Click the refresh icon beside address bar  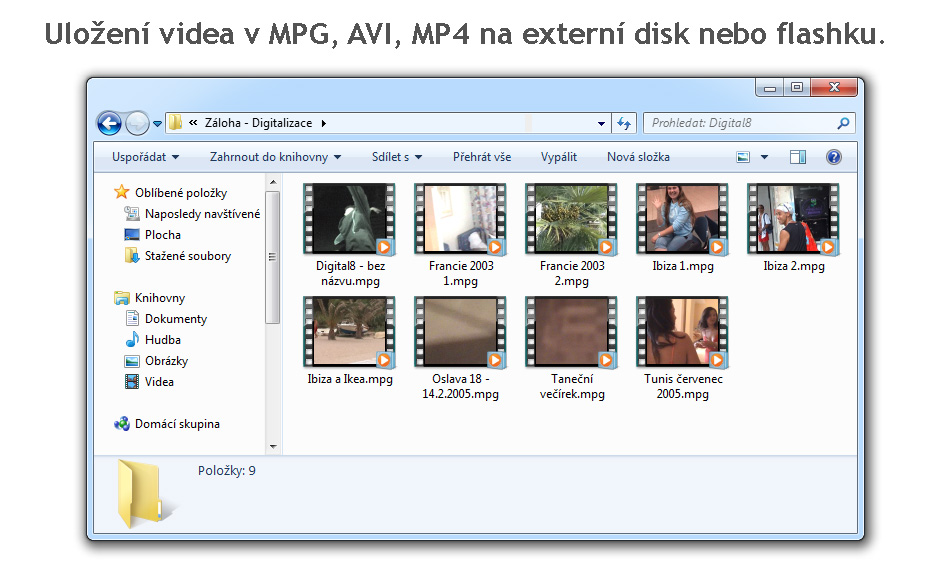pos(625,123)
